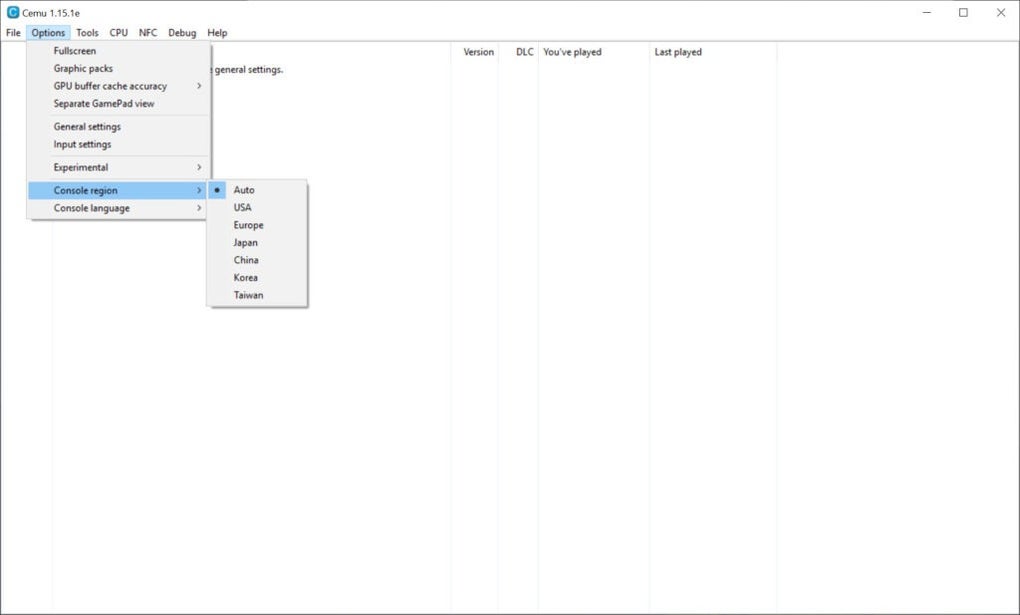
Task: Expand the Experimental submenu
Action: [x=119, y=167]
